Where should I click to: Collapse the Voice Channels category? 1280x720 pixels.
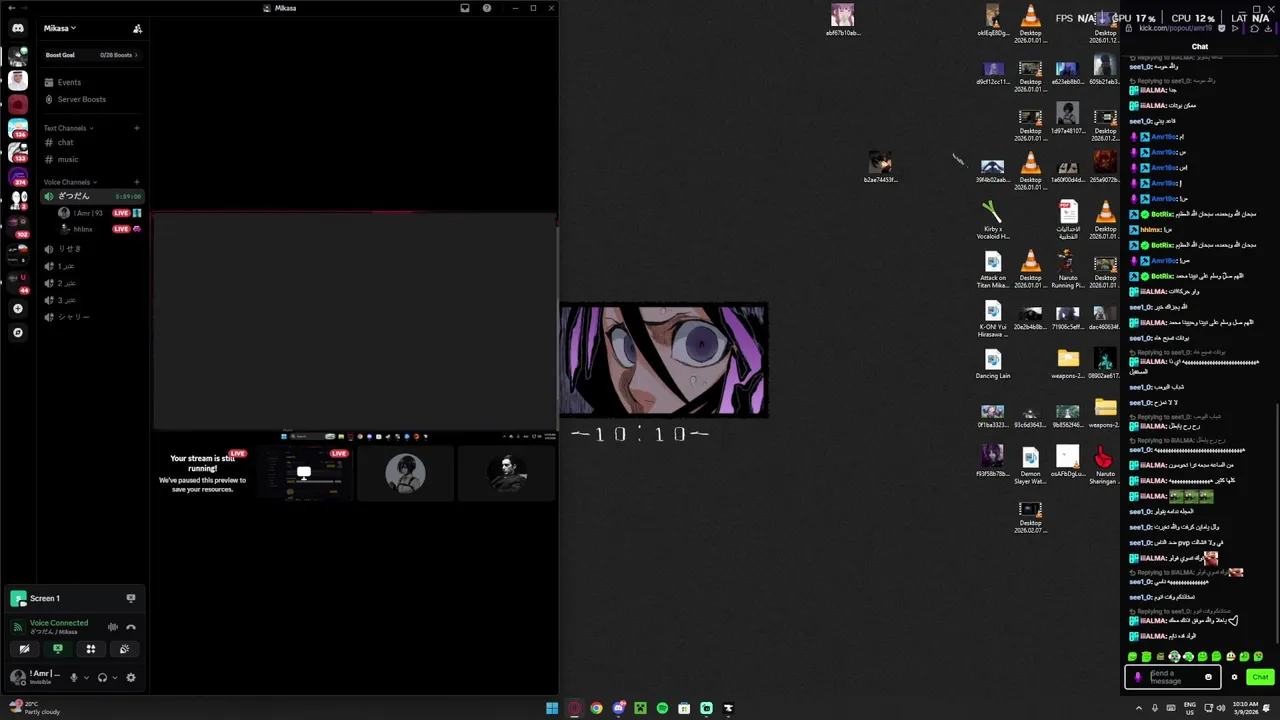71,182
